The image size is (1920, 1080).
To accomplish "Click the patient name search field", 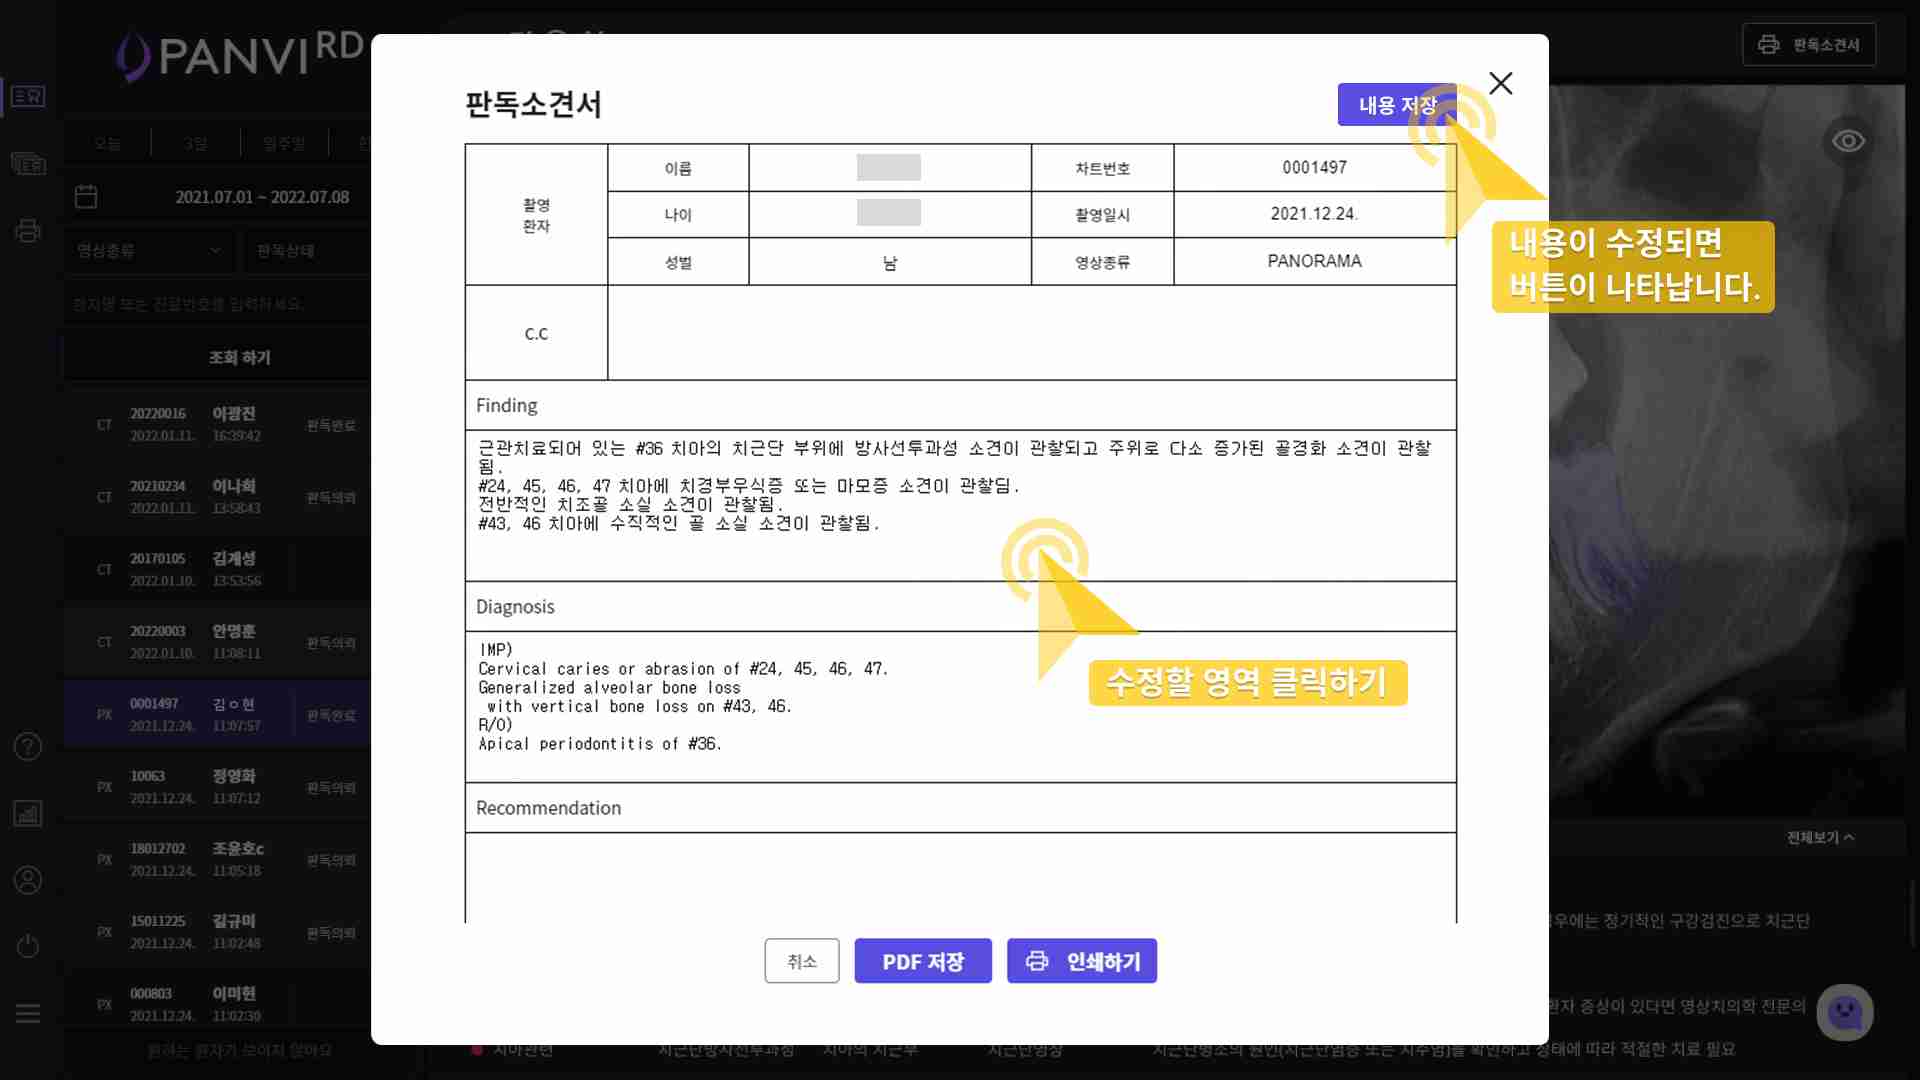I will point(218,303).
